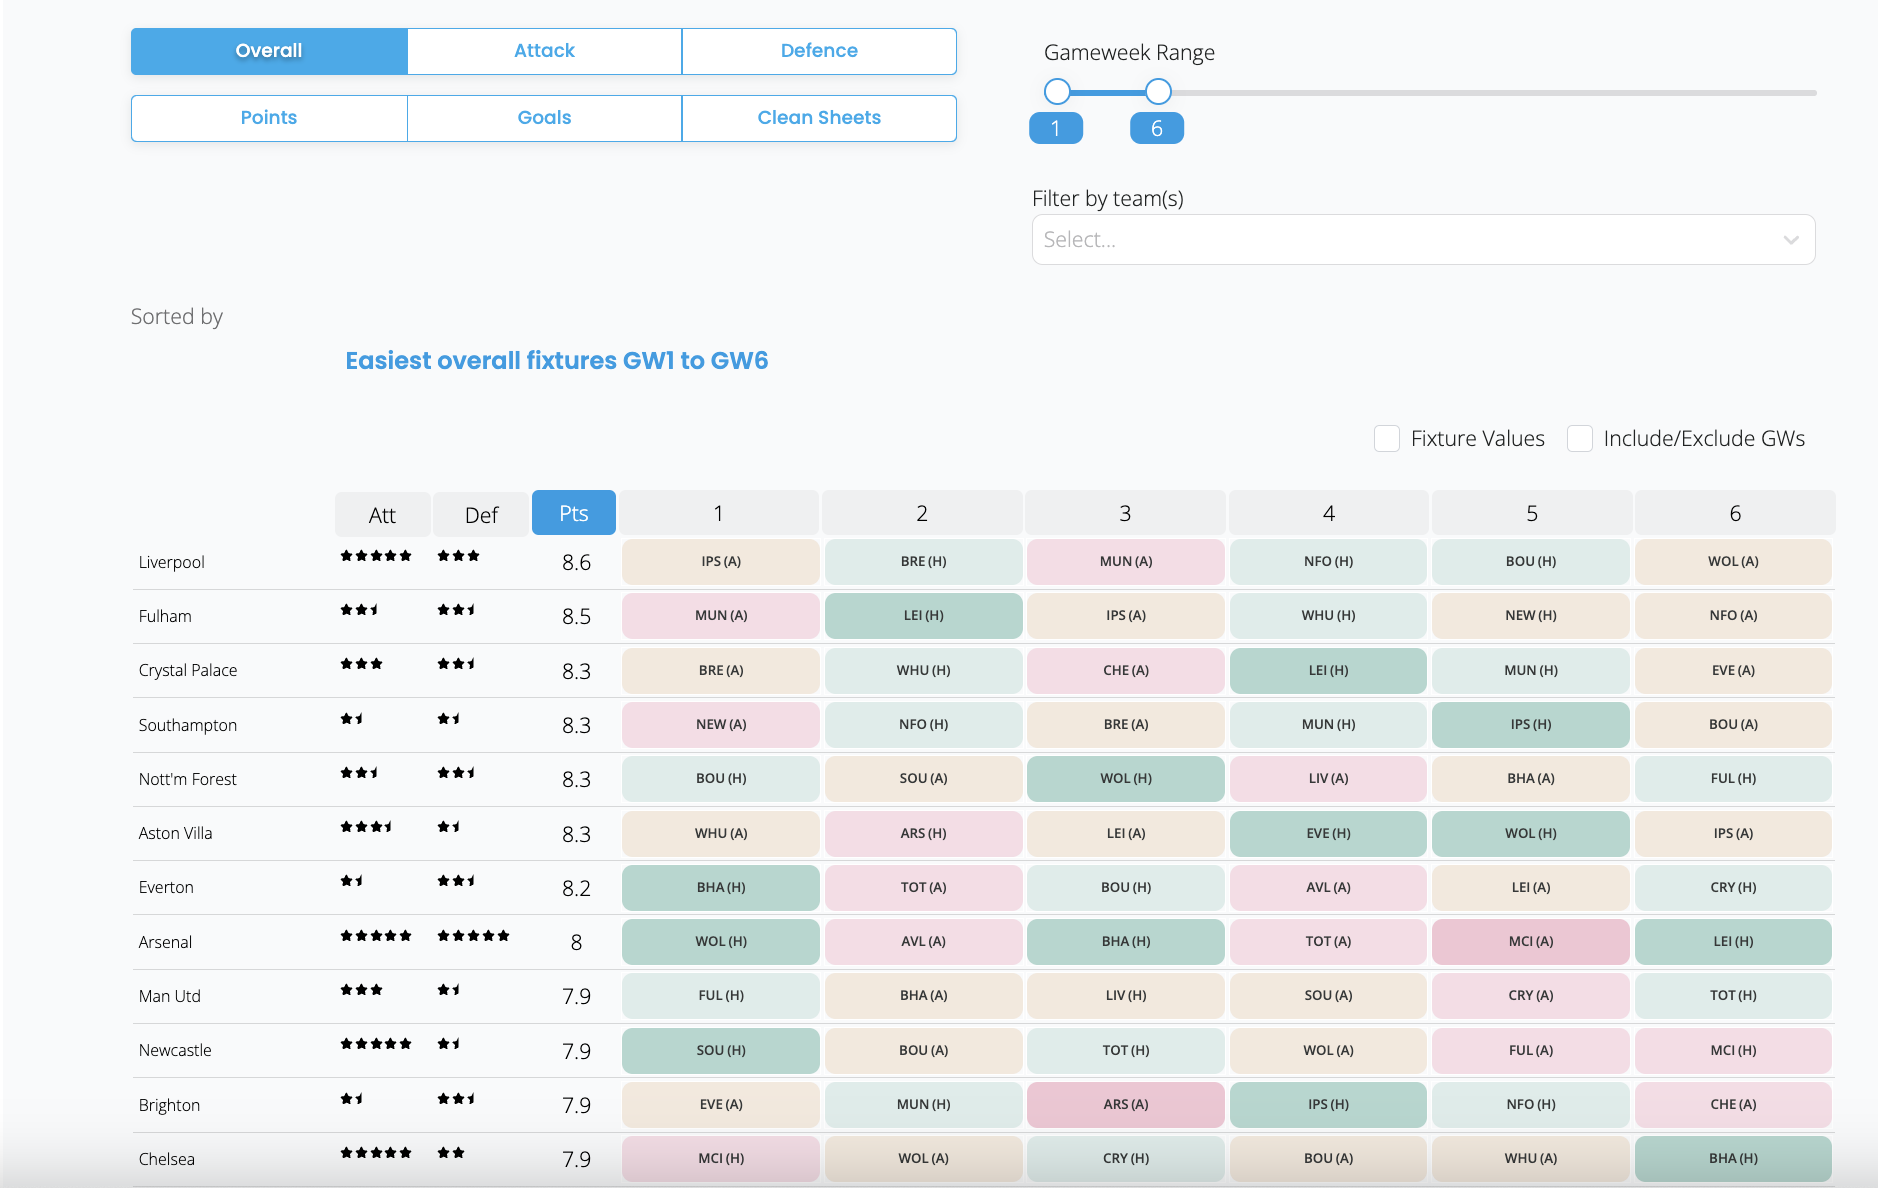Click Liverpool's defence star rating

click(x=458, y=556)
